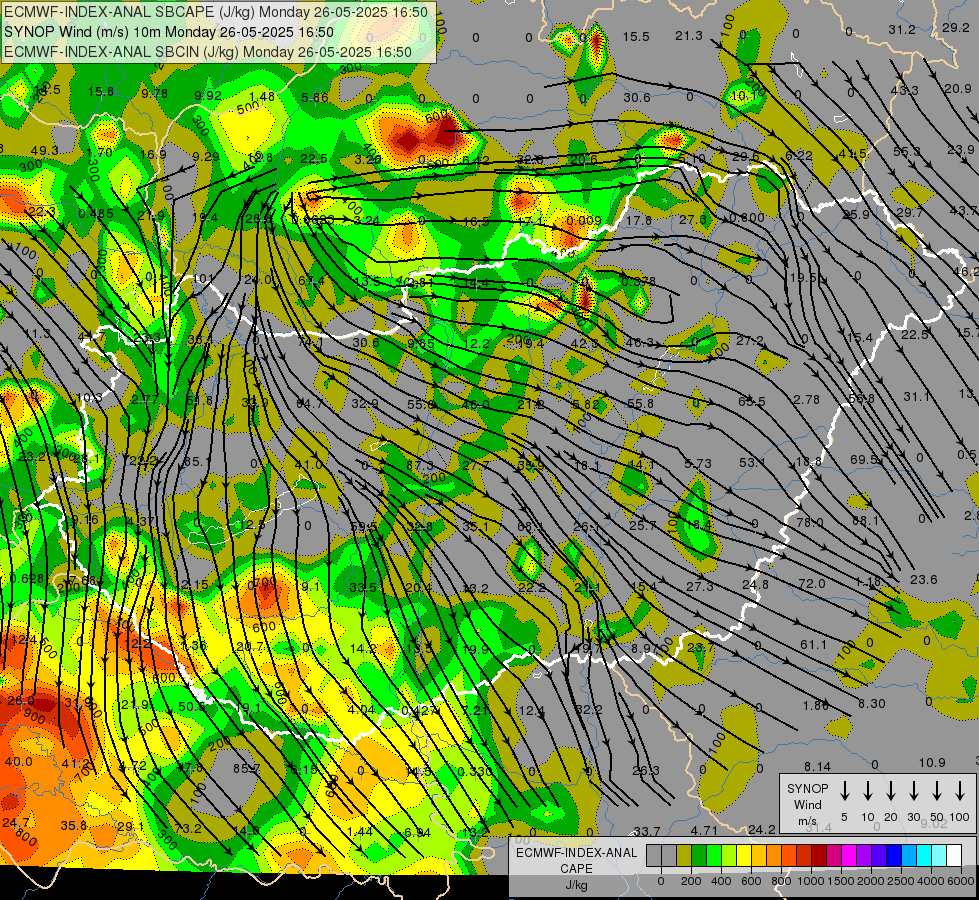Click the SBCIN value 55.3 on map
Image resolution: width=979 pixels, height=900 pixels.
pos(907,151)
